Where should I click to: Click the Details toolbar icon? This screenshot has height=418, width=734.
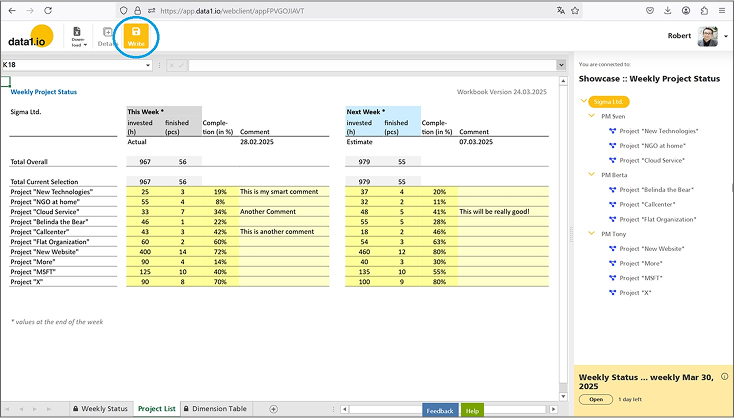point(108,32)
